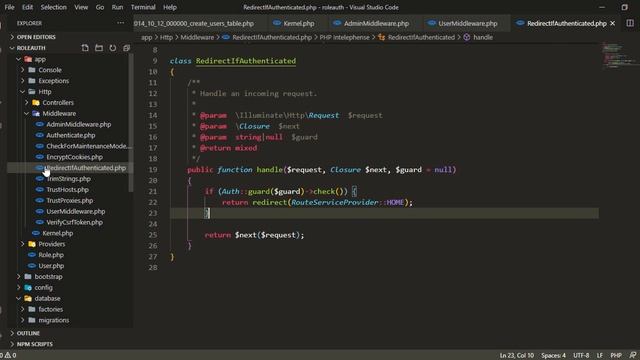This screenshot has height=360, width=640.
Task: Click the Middleware breadcrumb segment
Action: [x=197, y=37]
